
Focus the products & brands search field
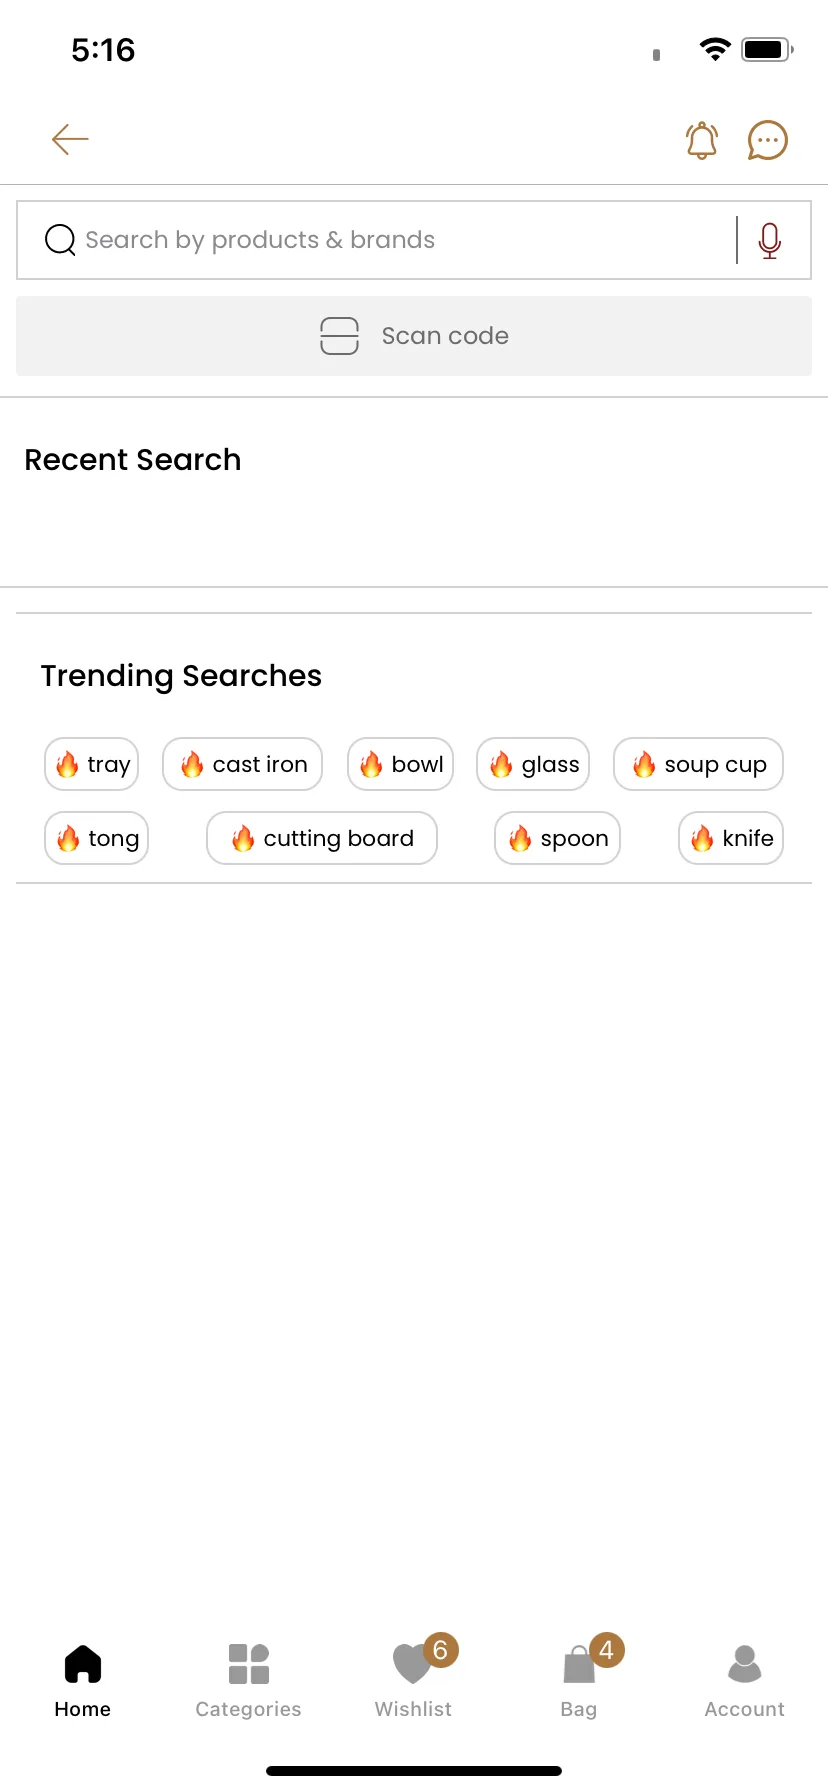pyautogui.click(x=390, y=240)
